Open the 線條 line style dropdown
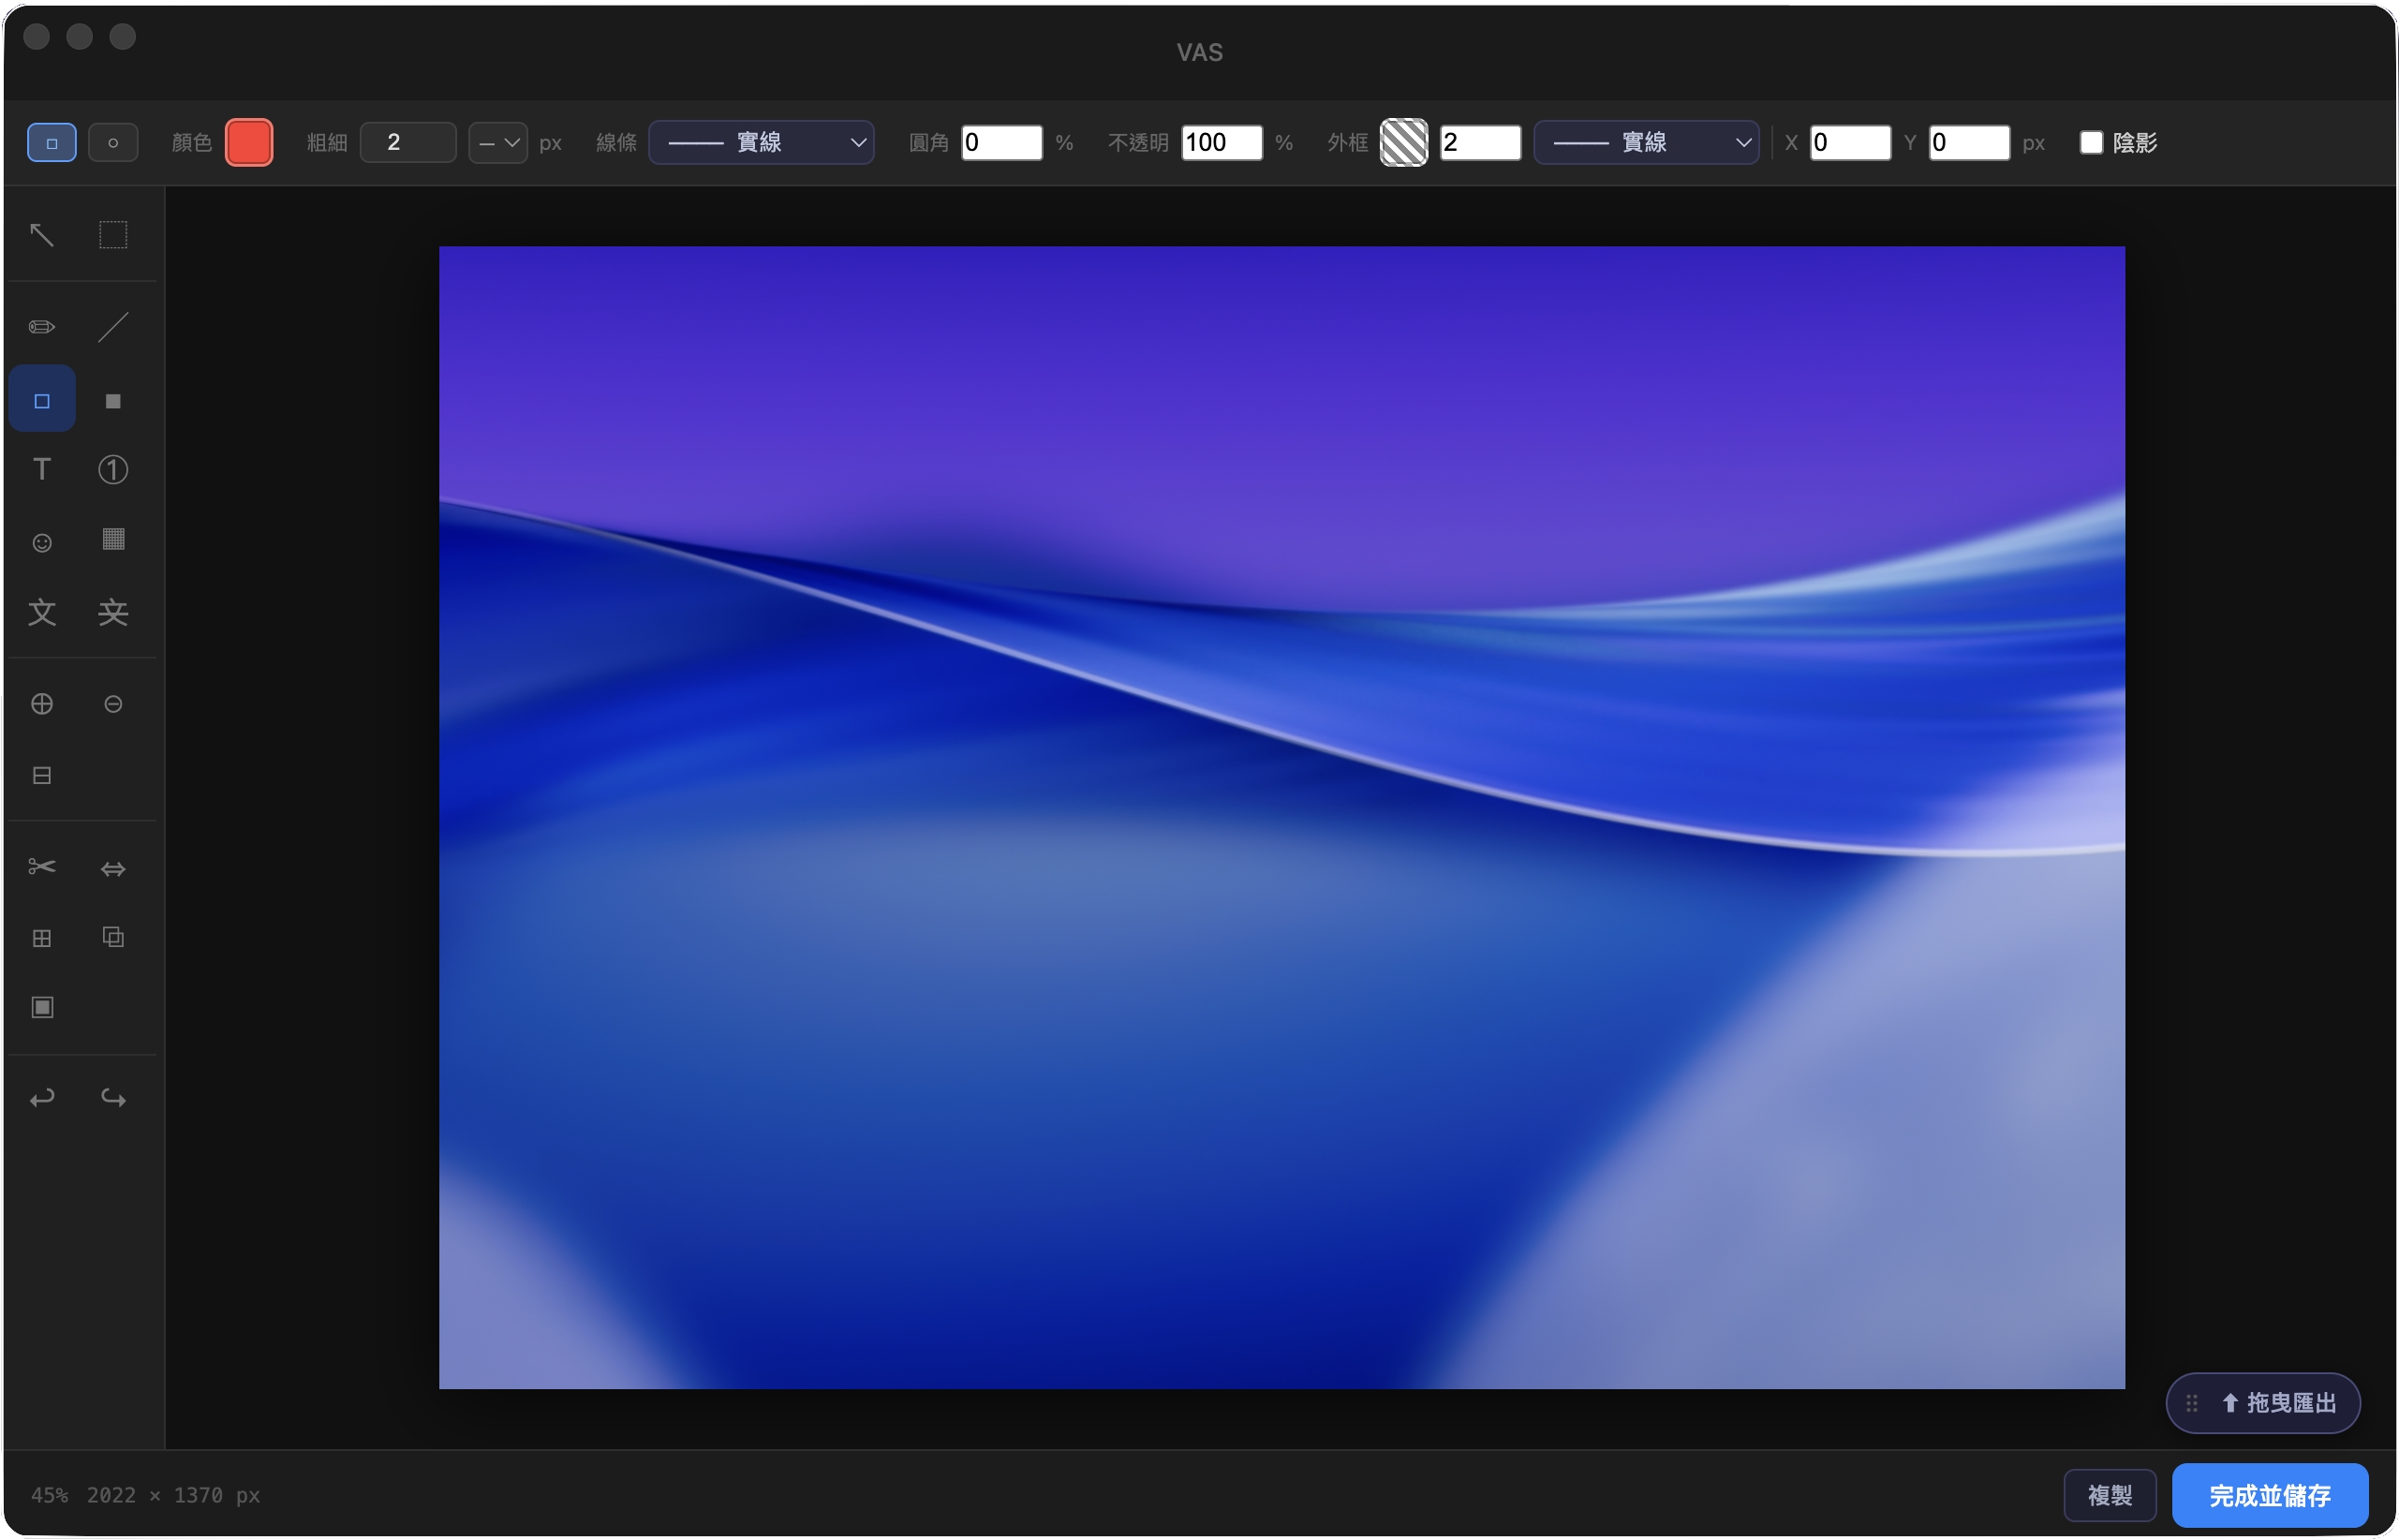2399x1540 pixels. (761, 143)
